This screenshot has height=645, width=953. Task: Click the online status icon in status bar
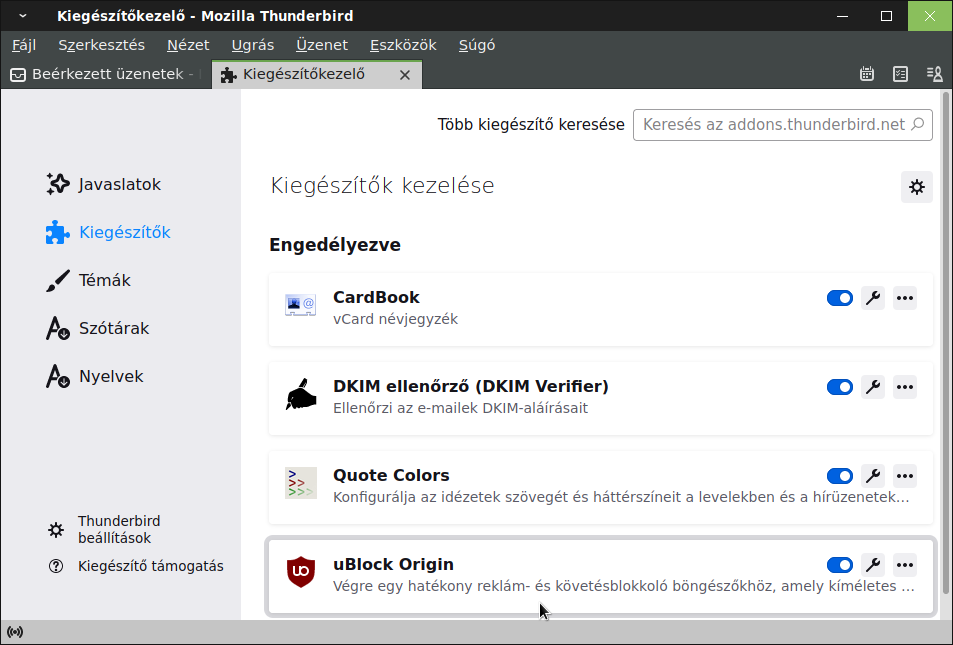15,632
